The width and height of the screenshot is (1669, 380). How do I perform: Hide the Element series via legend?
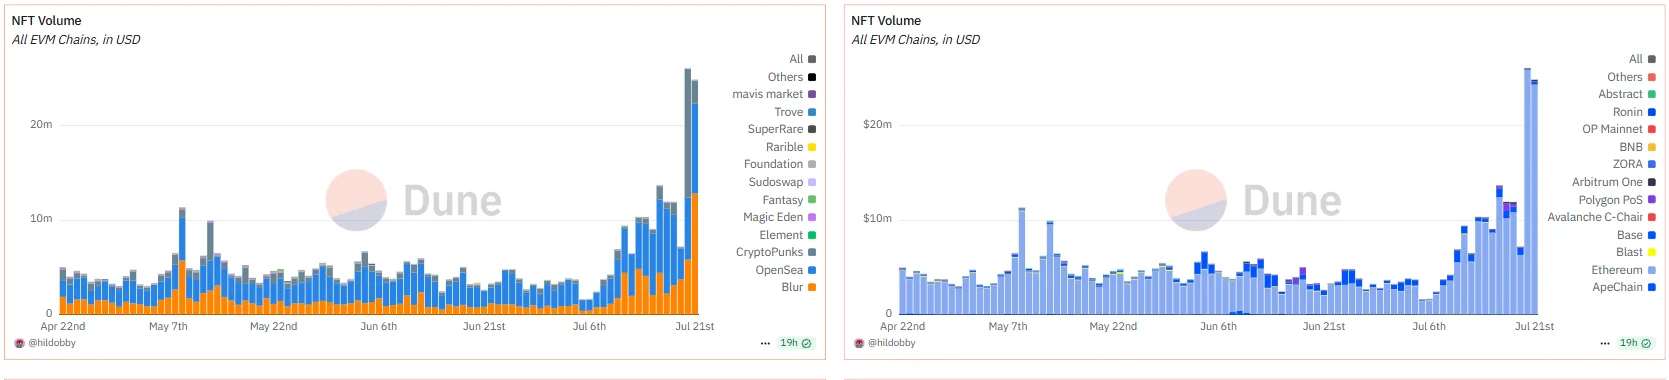[x=788, y=235]
